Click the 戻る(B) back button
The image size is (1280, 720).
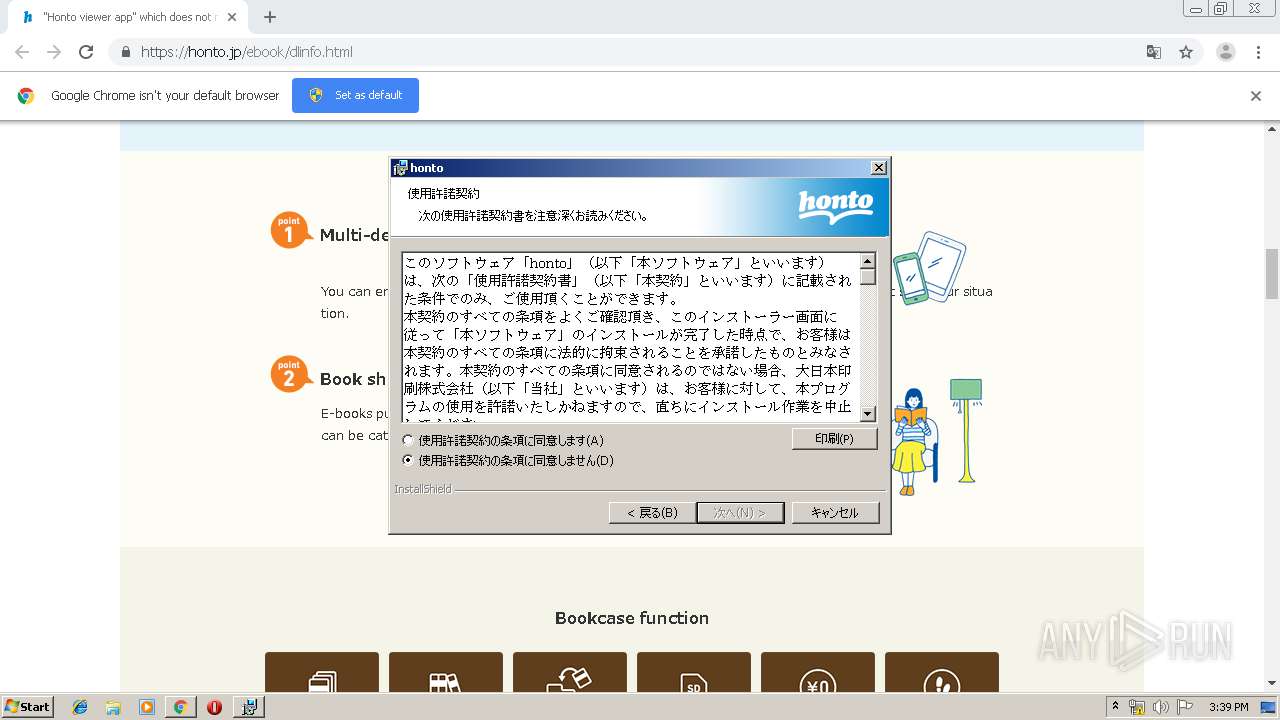point(652,513)
